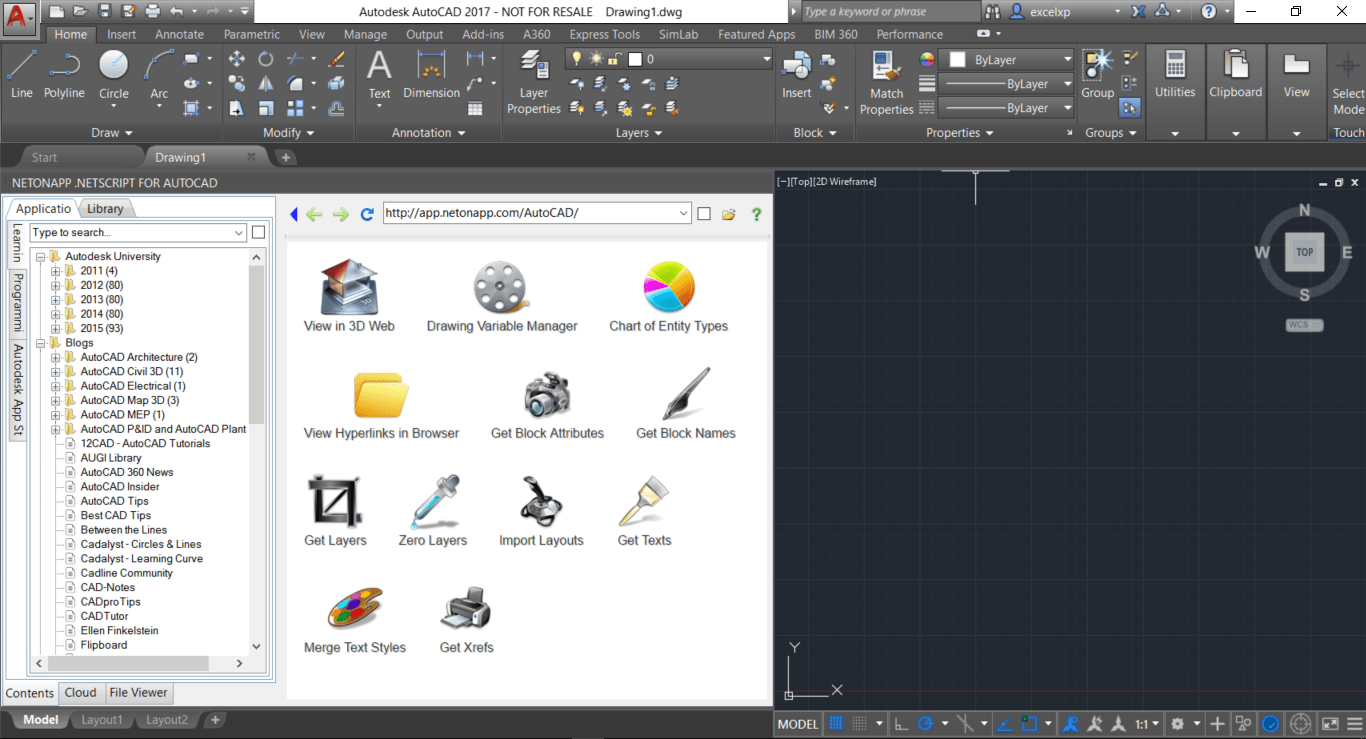Open the Layout1 tab

click(x=102, y=720)
